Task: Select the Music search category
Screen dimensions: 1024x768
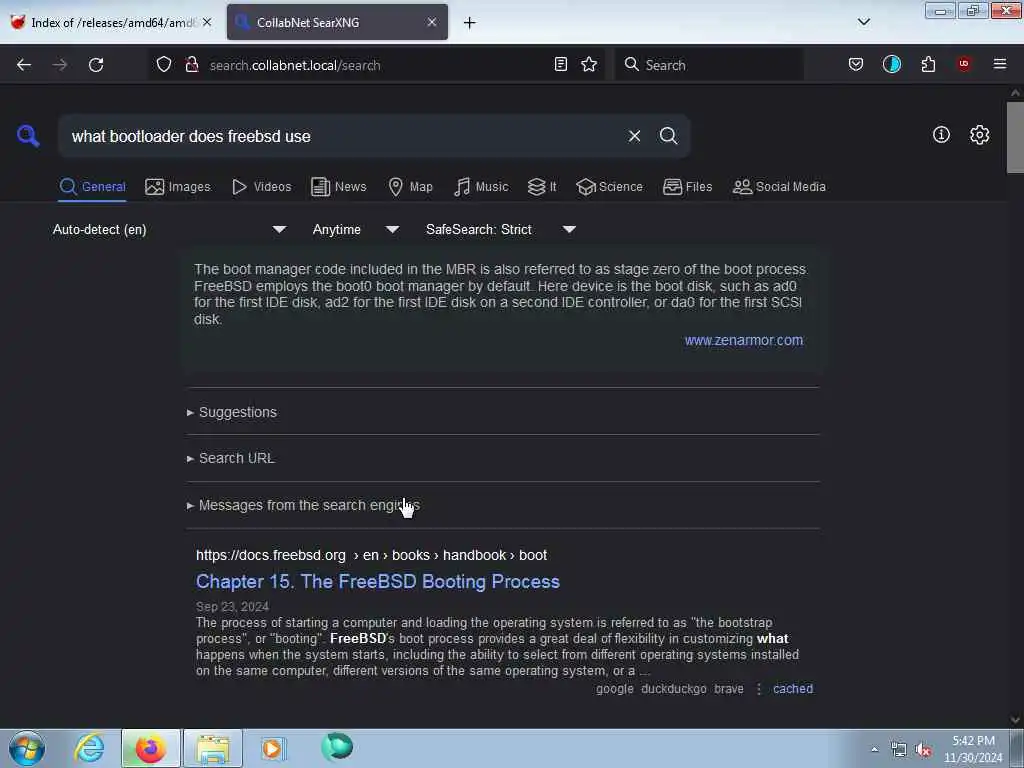Action: [x=481, y=187]
